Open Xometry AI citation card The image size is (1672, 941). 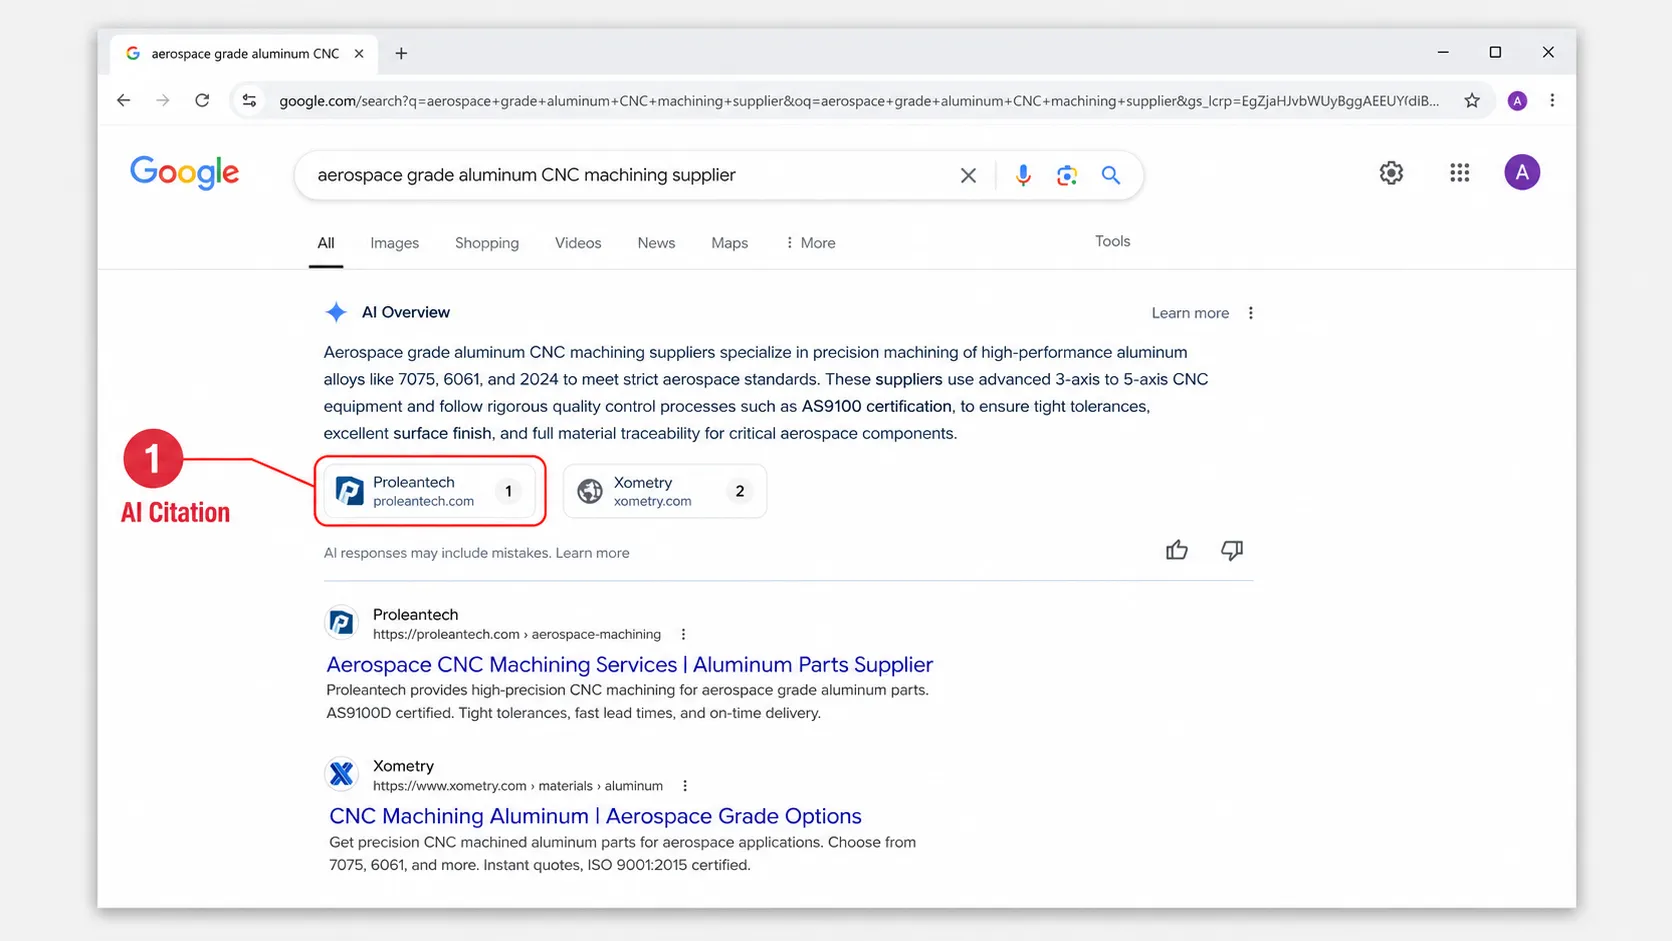pyautogui.click(x=665, y=491)
